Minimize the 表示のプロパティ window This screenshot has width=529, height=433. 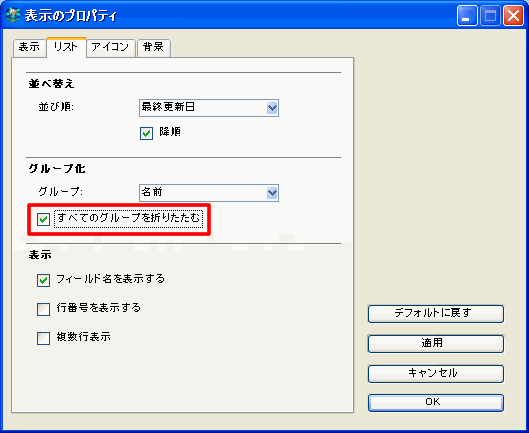pyautogui.click(x=467, y=16)
